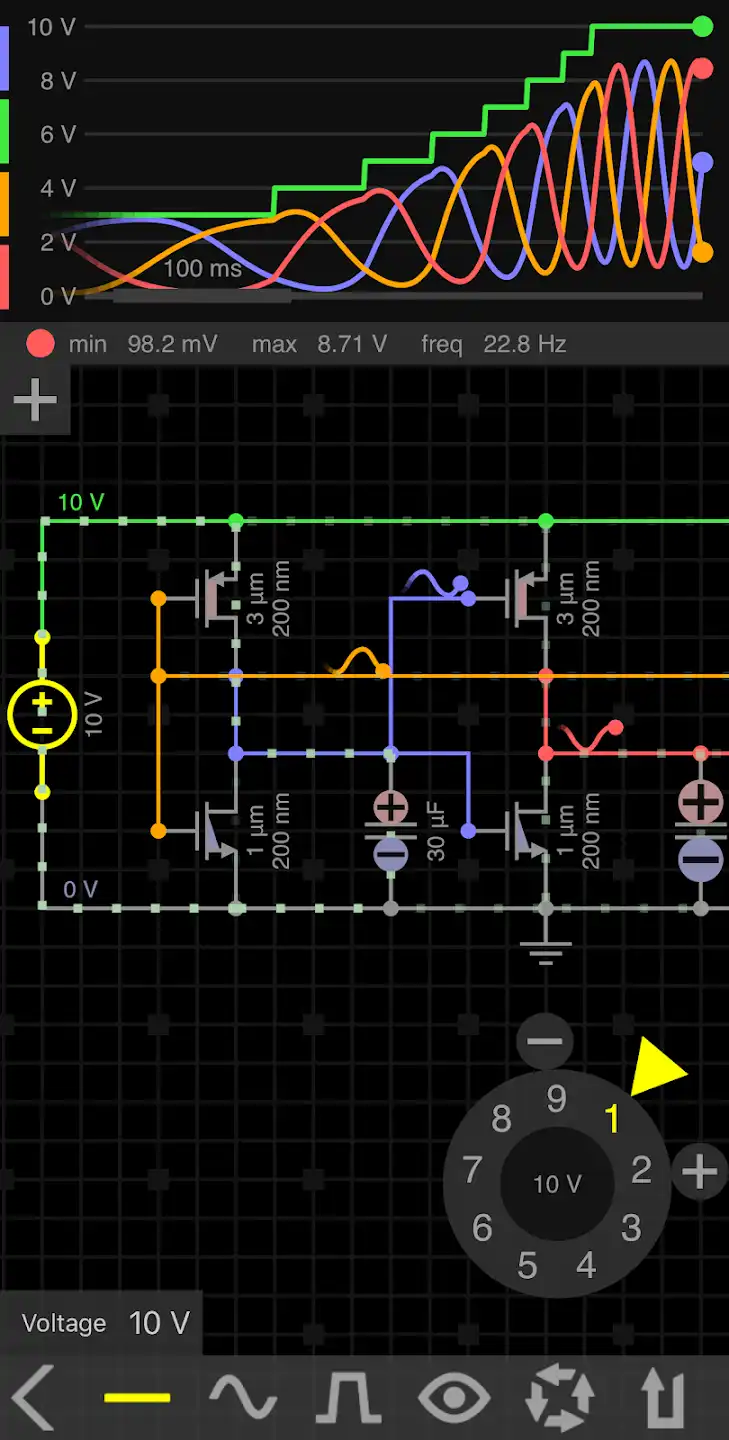Tap the green 10 V node label
The width and height of the screenshot is (729, 1440).
(x=80, y=502)
